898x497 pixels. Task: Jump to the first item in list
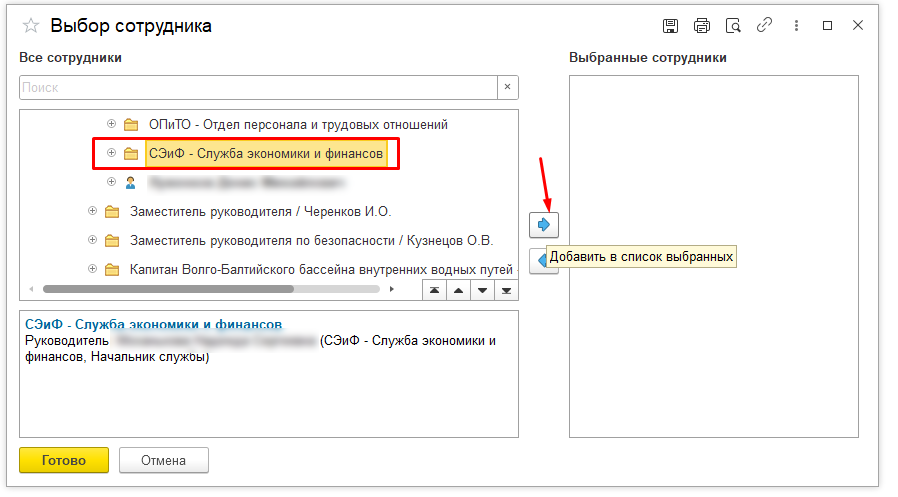433,290
